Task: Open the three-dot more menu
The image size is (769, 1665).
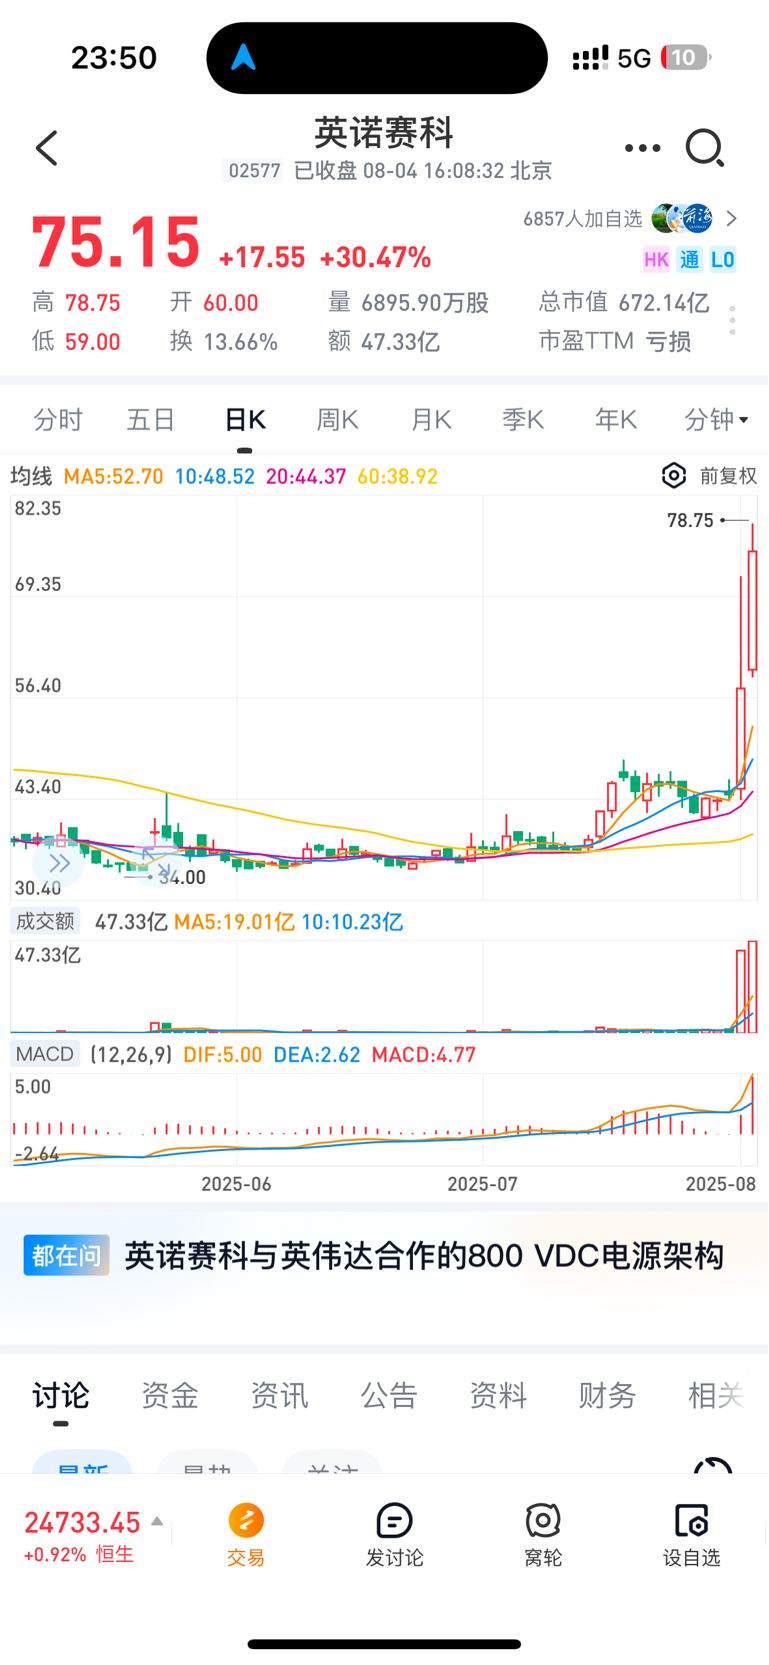Action: 642,148
